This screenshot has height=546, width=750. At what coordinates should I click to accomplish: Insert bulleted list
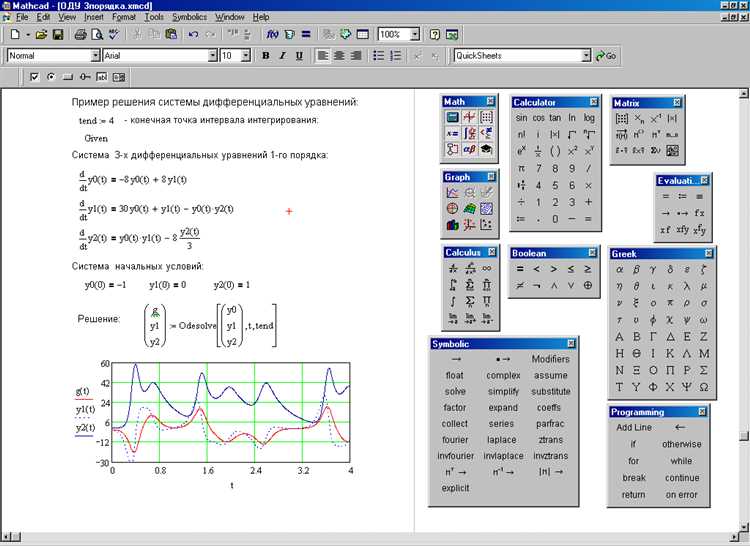378,56
